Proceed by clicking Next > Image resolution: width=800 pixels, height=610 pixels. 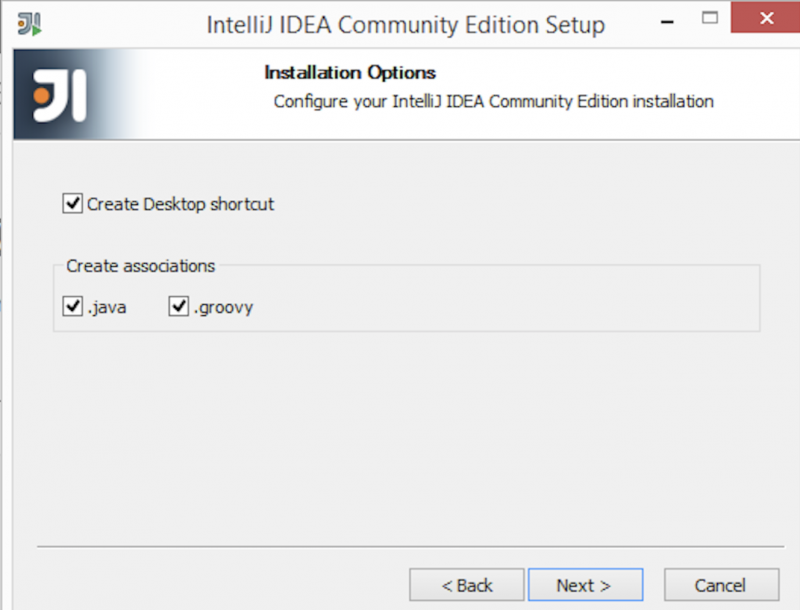coord(584,585)
